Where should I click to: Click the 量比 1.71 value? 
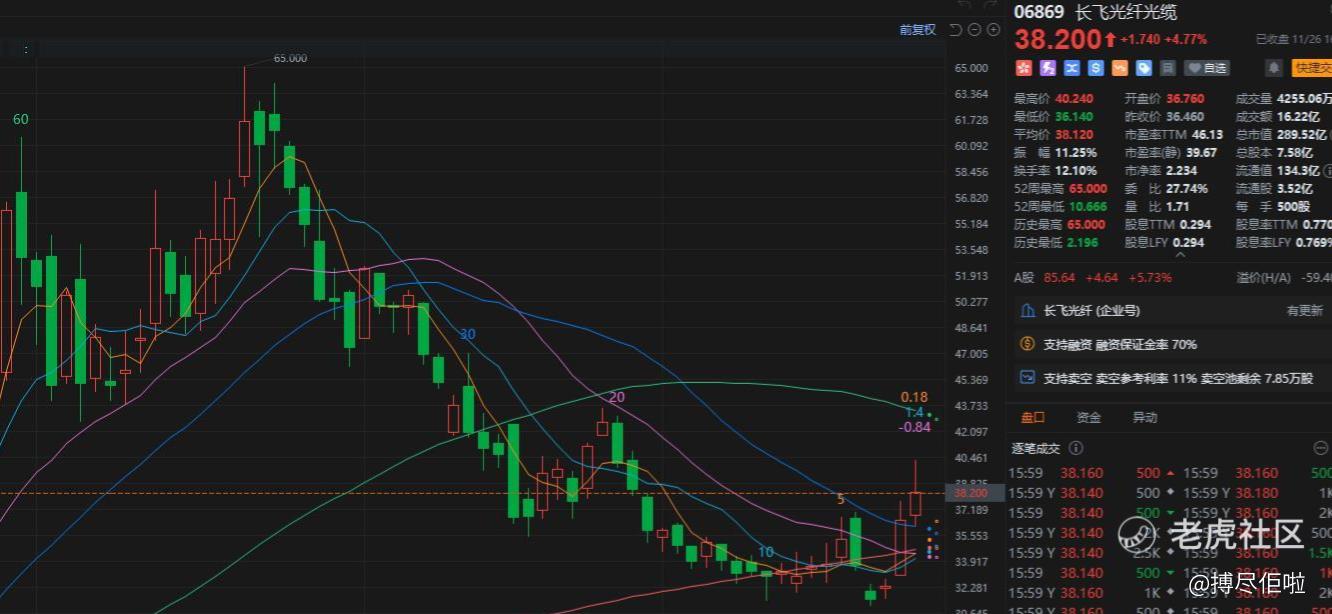(1178, 207)
